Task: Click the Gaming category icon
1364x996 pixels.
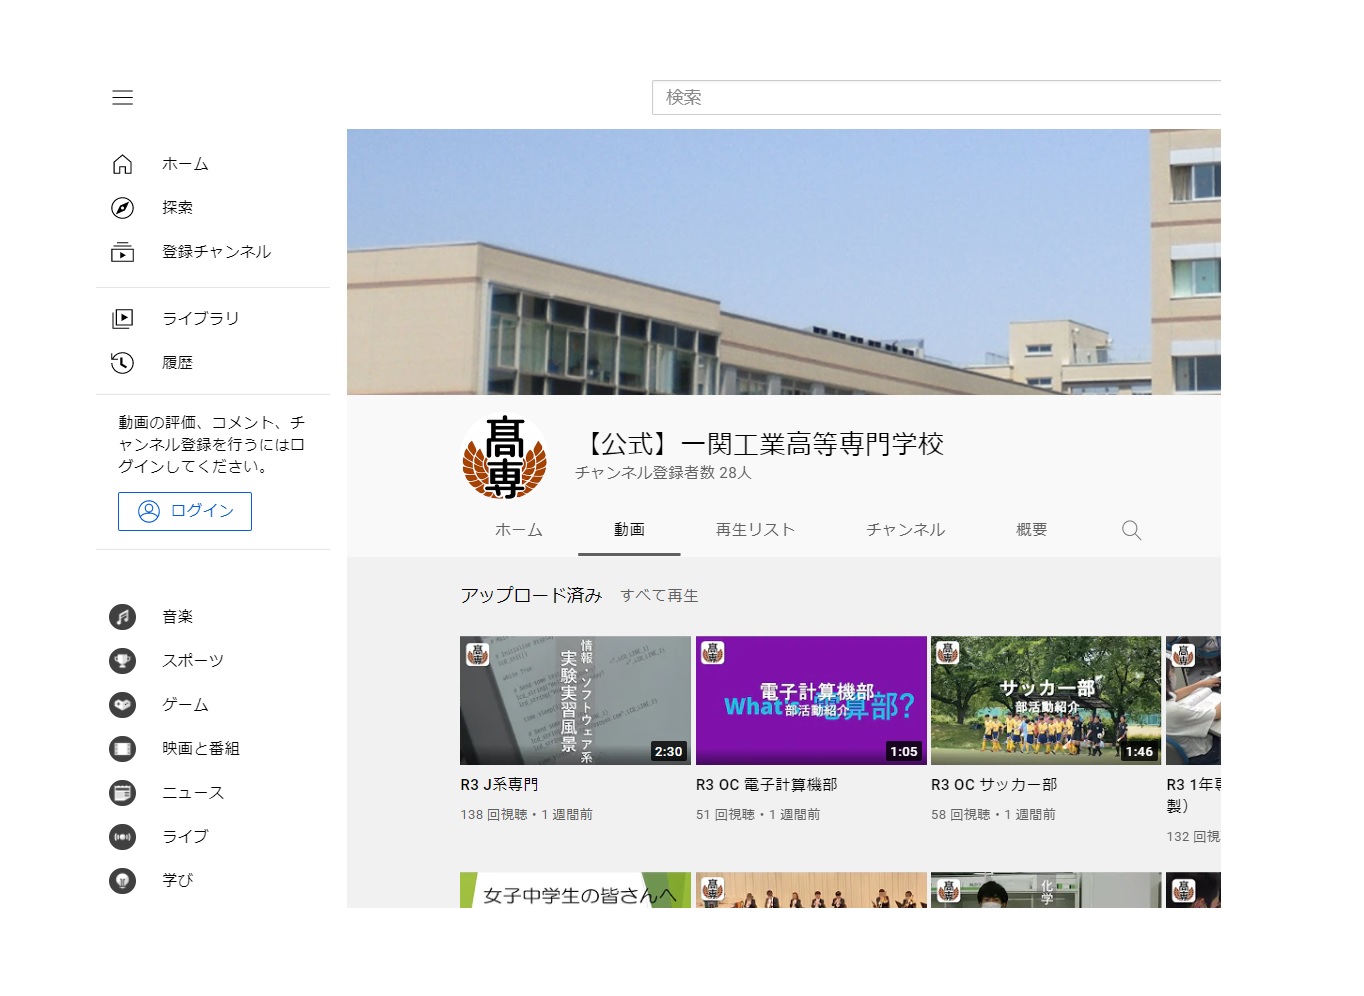Action: coord(122,705)
